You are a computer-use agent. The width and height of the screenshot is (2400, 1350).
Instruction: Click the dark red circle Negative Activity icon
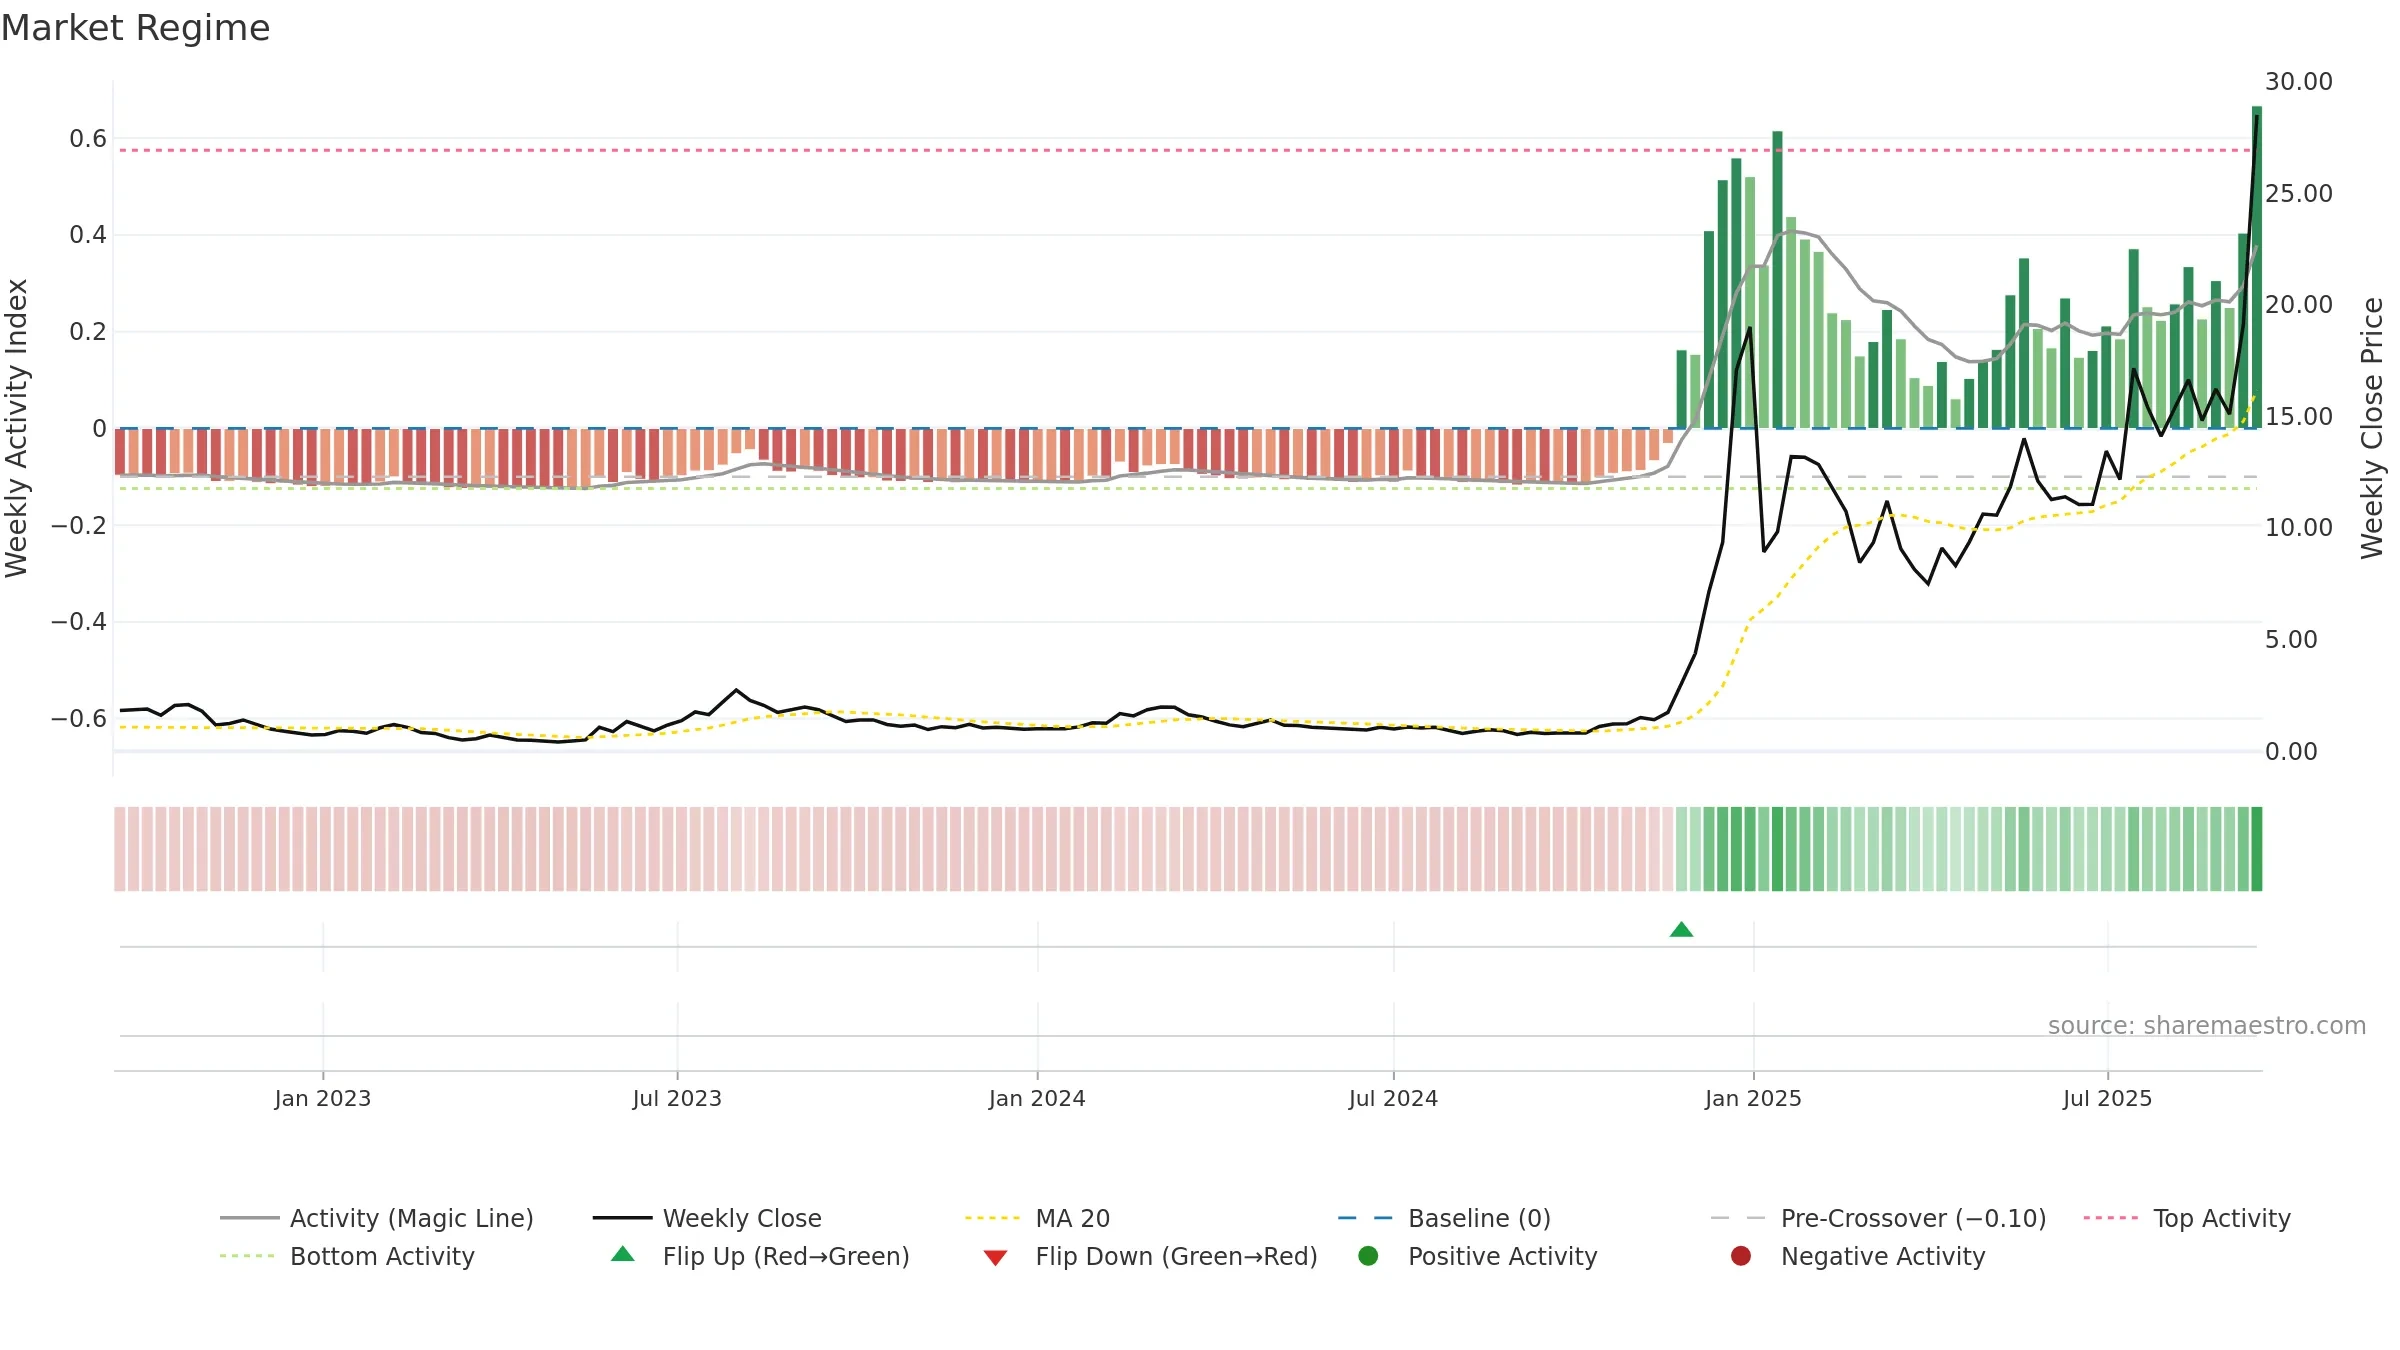coord(1741,1255)
